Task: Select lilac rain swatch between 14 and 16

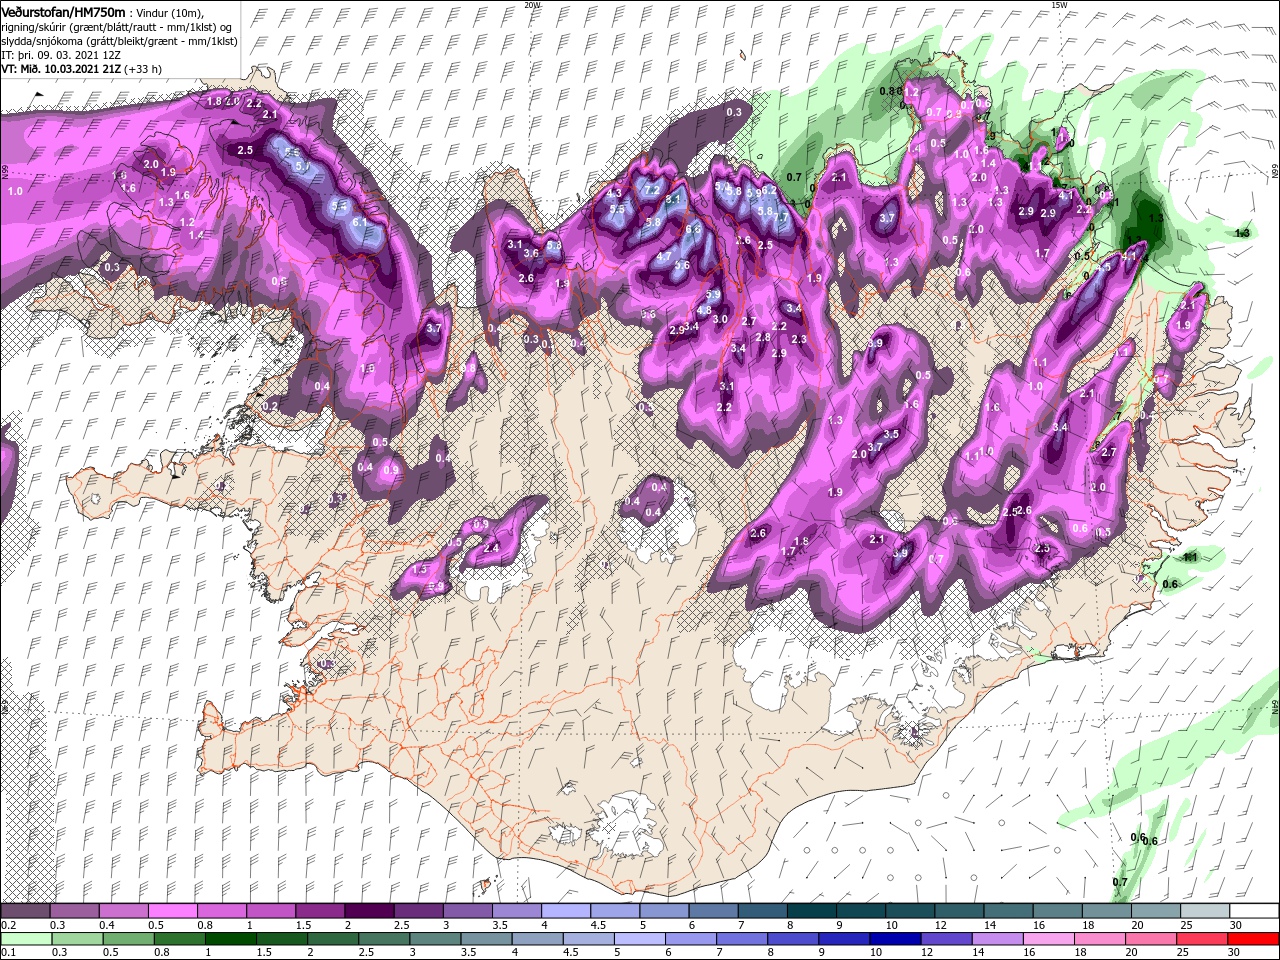Action: 997,938
